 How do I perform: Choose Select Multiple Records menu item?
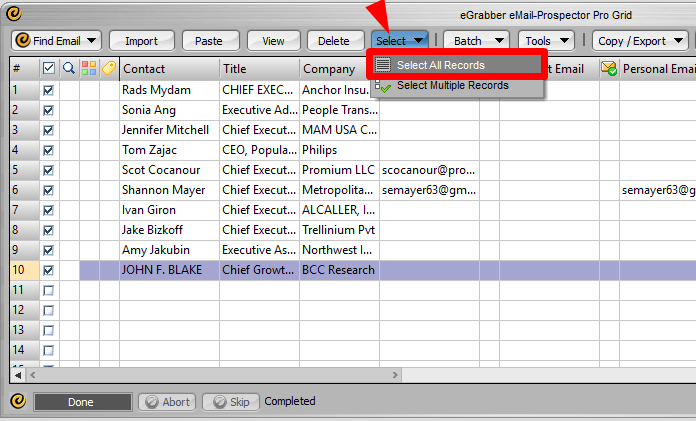click(452, 86)
